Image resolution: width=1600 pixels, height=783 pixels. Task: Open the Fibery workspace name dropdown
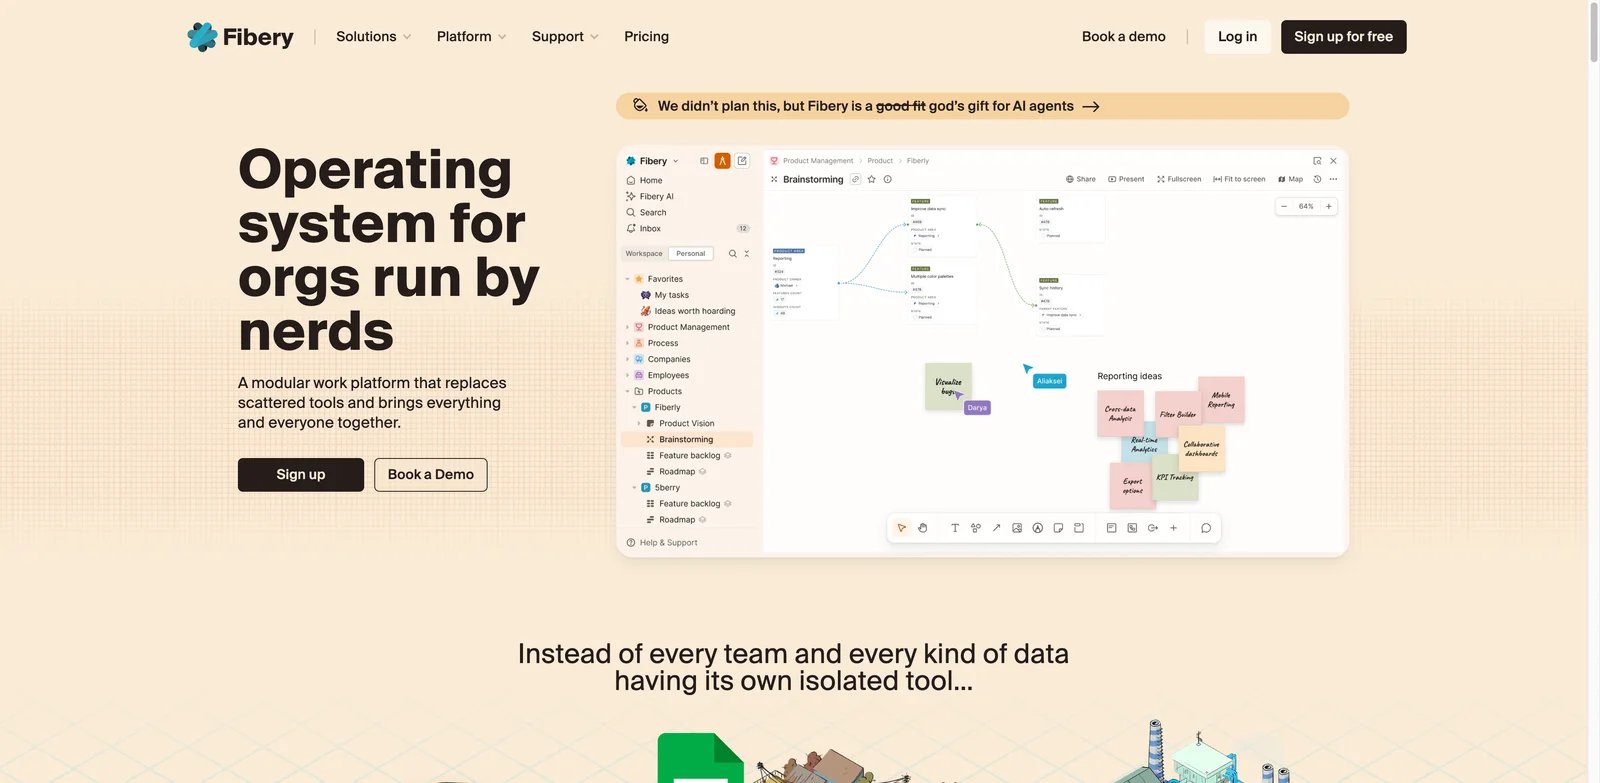[653, 161]
